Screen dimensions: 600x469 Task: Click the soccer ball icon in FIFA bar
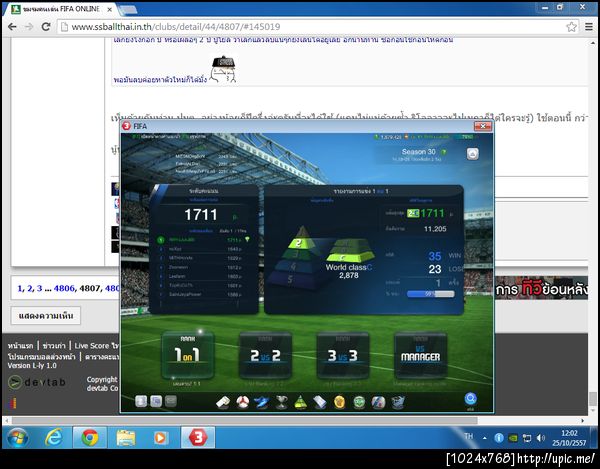click(243, 402)
